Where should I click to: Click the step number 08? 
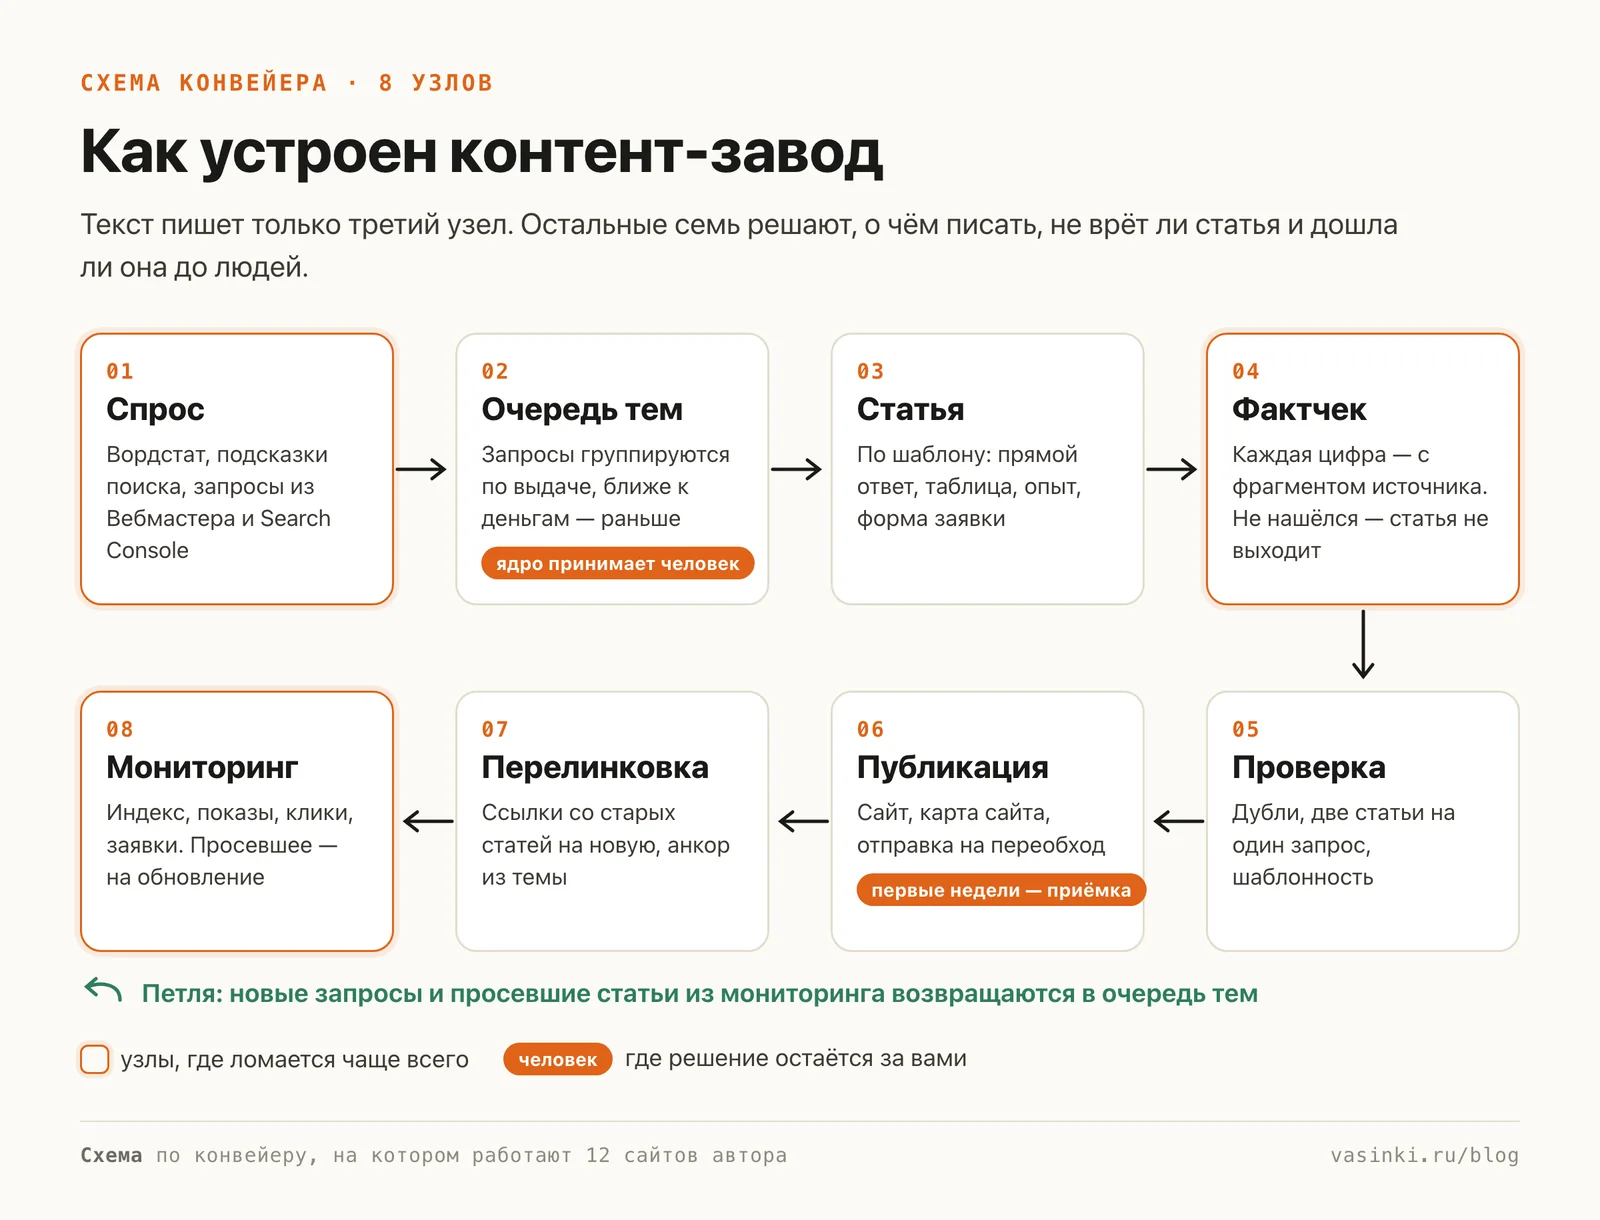[x=120, y=729]
